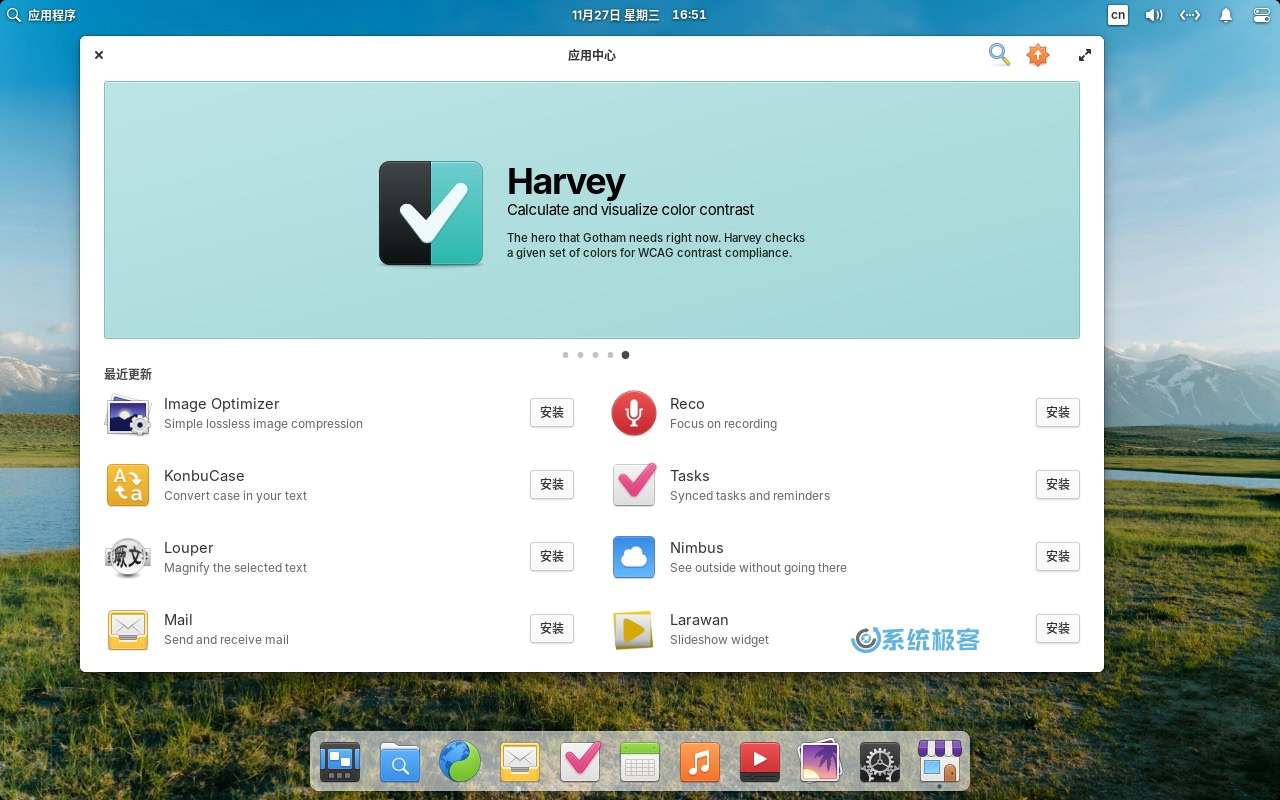Viewport: 1280px width, 800px height.
Task: Open the AppCenter search icon
Action: point(999,55)
